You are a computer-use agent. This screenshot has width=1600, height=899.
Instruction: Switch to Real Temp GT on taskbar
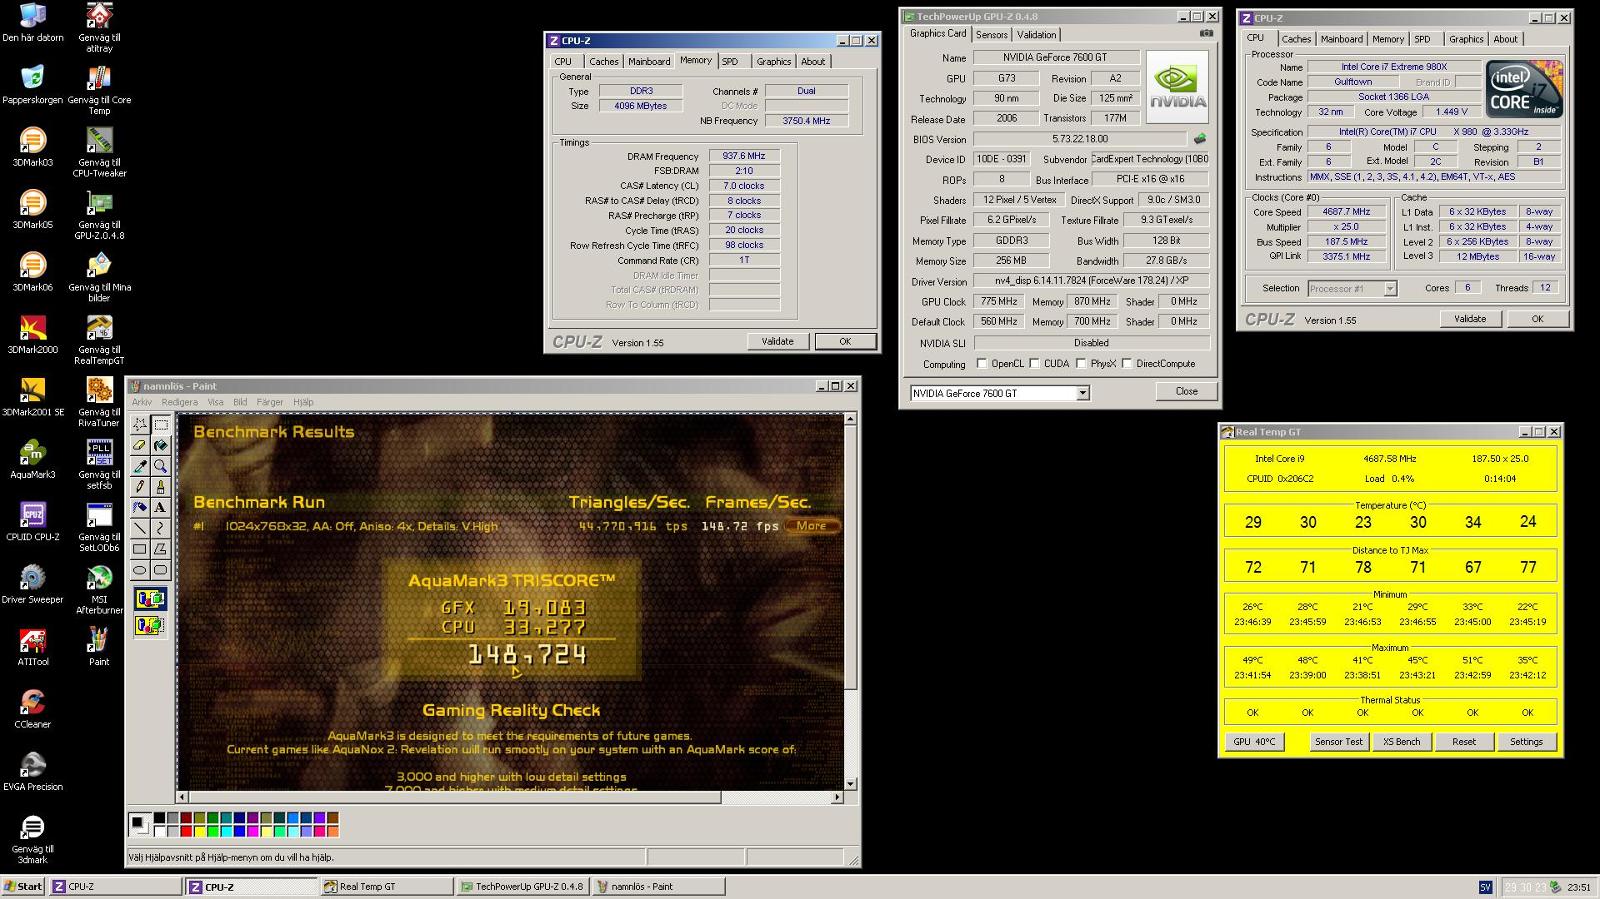click(x=387, y=887)
